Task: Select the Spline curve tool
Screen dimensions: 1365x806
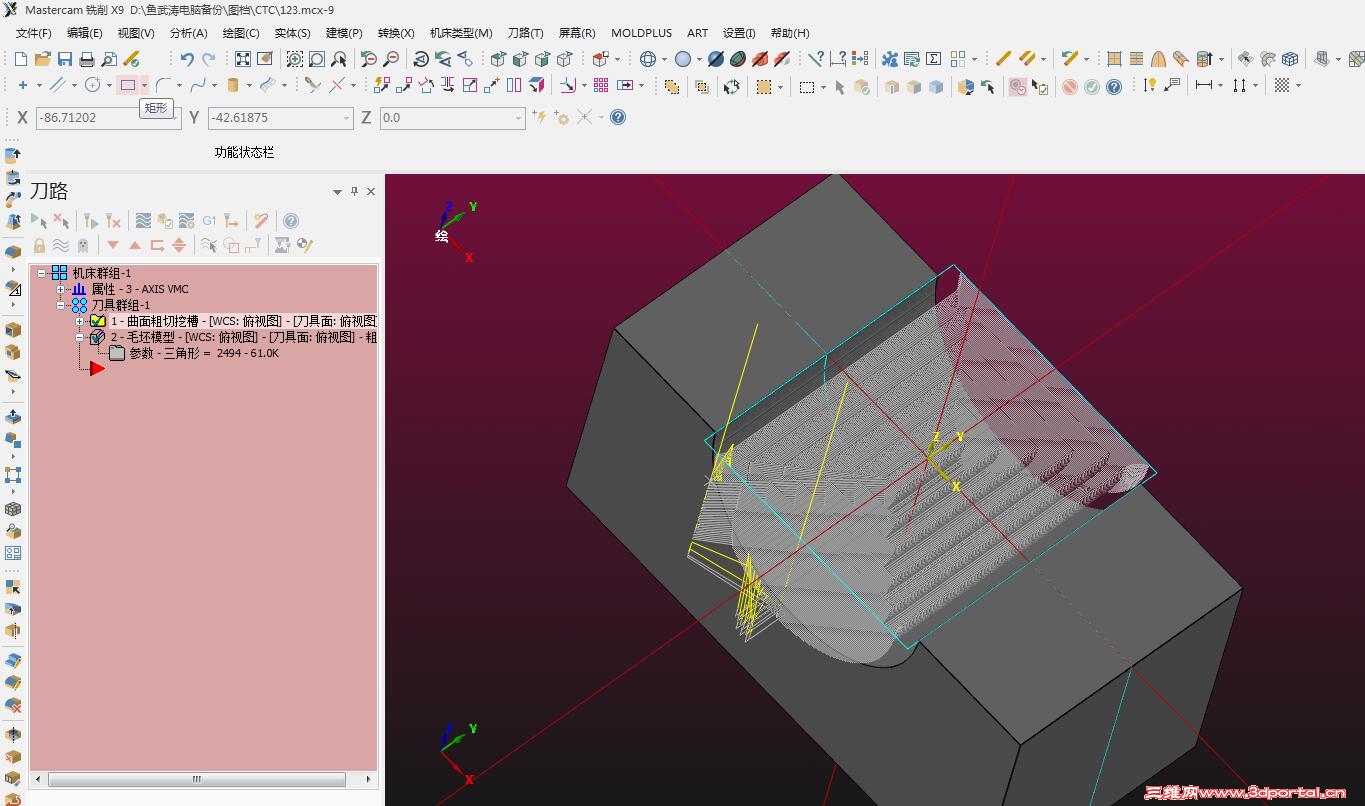Action: click(x=198, y=85)
